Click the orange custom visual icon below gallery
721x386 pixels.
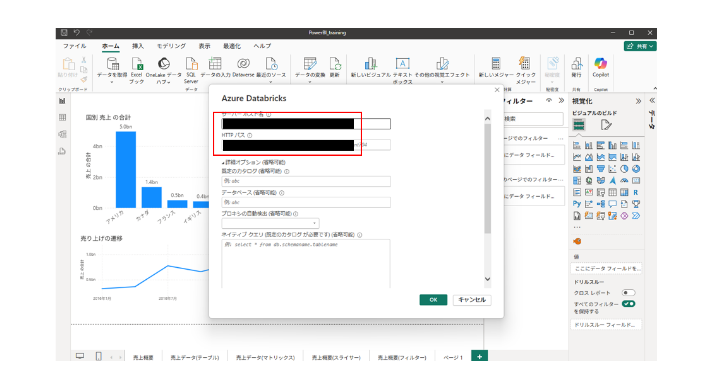577,241
